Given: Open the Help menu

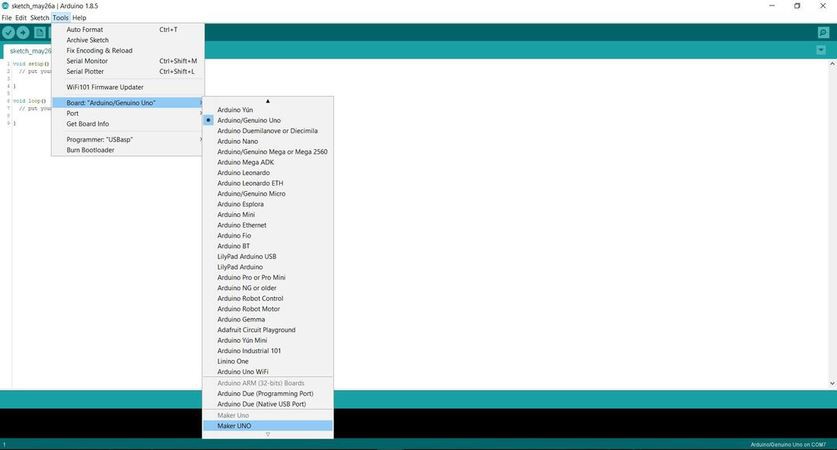Looking at the screenshot, I should coord(79,18).
